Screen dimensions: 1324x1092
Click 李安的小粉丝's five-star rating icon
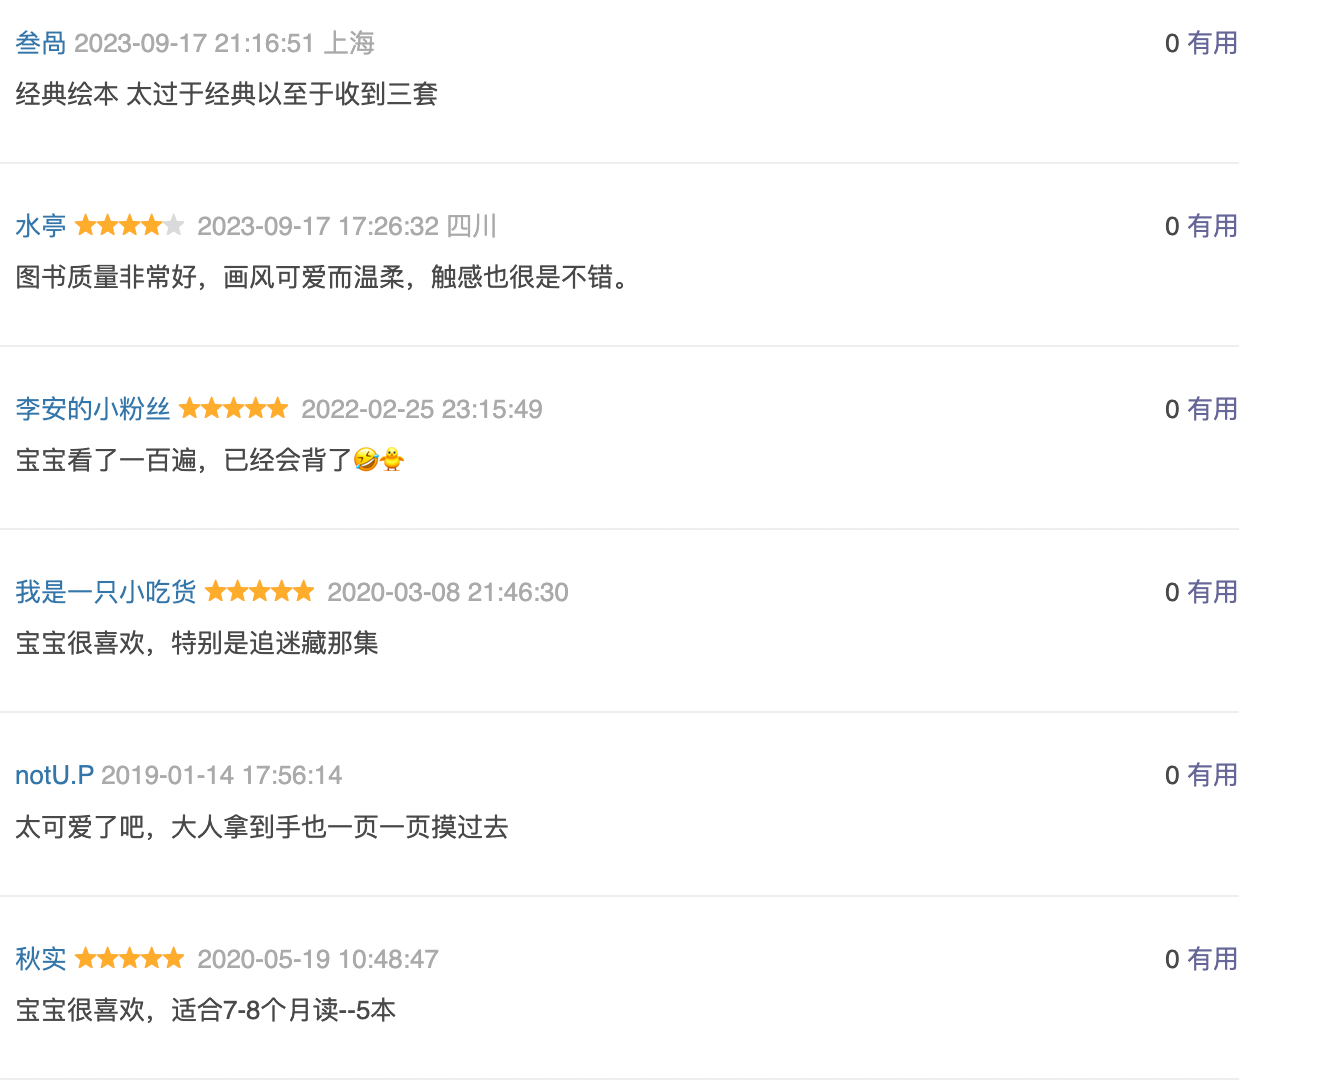(234, 408)
